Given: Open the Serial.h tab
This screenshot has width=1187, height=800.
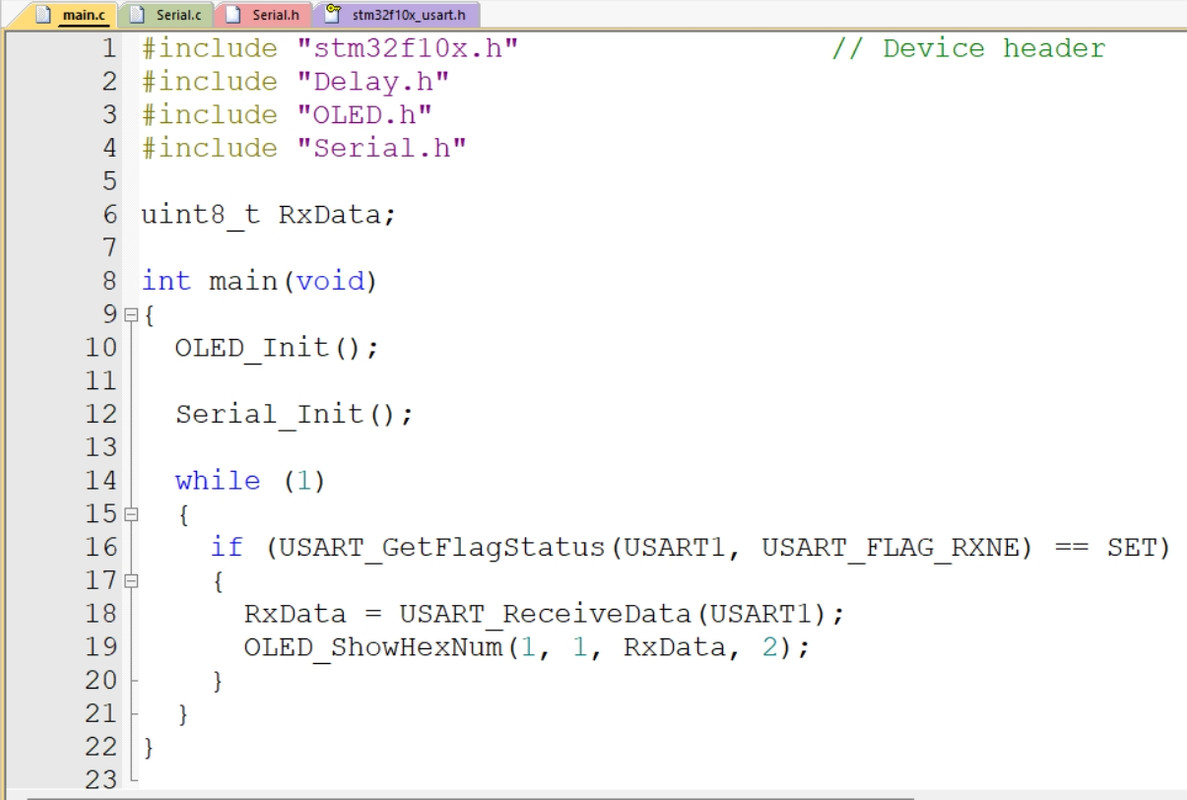Looking at the screenshot, I should (264, 15).
